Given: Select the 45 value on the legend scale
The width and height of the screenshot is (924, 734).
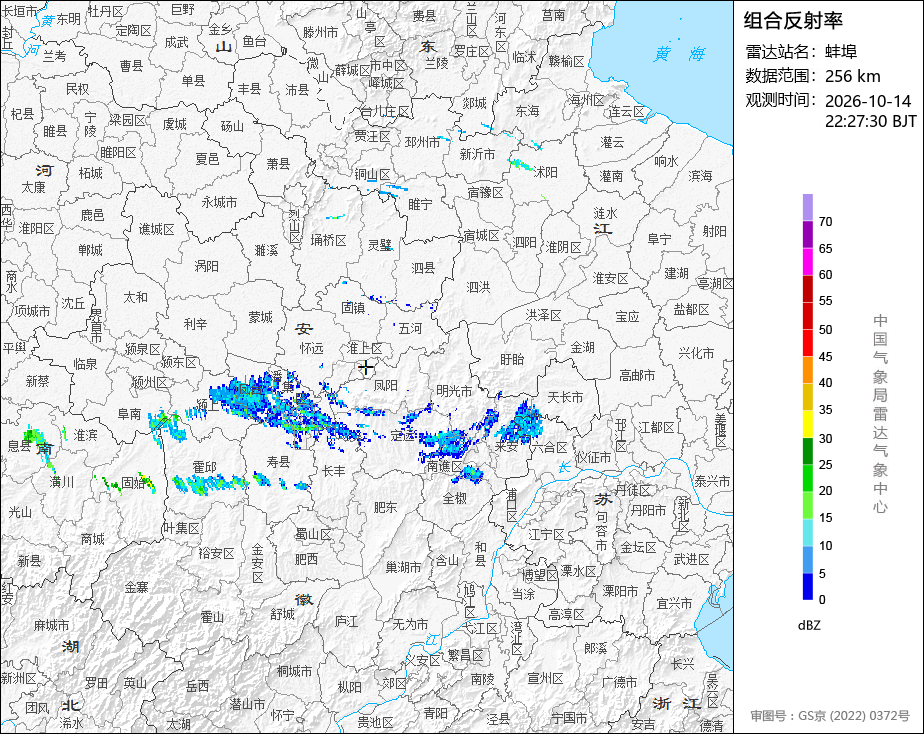Looking at the screenshot, I should [x=826, y=356].
